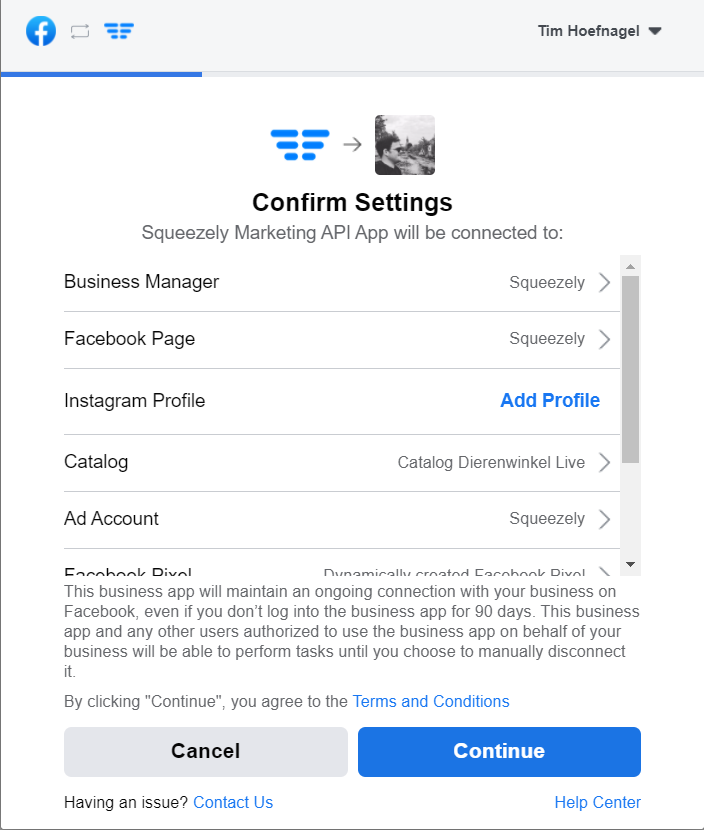The height and width of the screenshot is (830, 704).
Task: Select Catalog Dierenwinkel Live value
Action: (491, 462)
